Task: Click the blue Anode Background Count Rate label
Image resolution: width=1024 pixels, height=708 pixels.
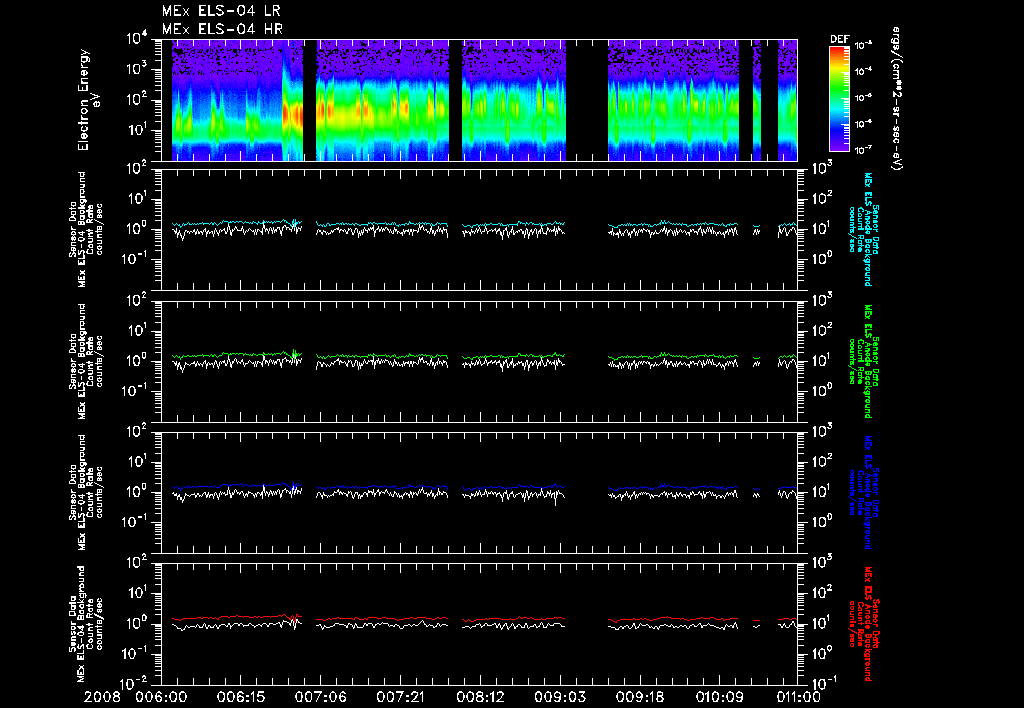Action: 863,492
